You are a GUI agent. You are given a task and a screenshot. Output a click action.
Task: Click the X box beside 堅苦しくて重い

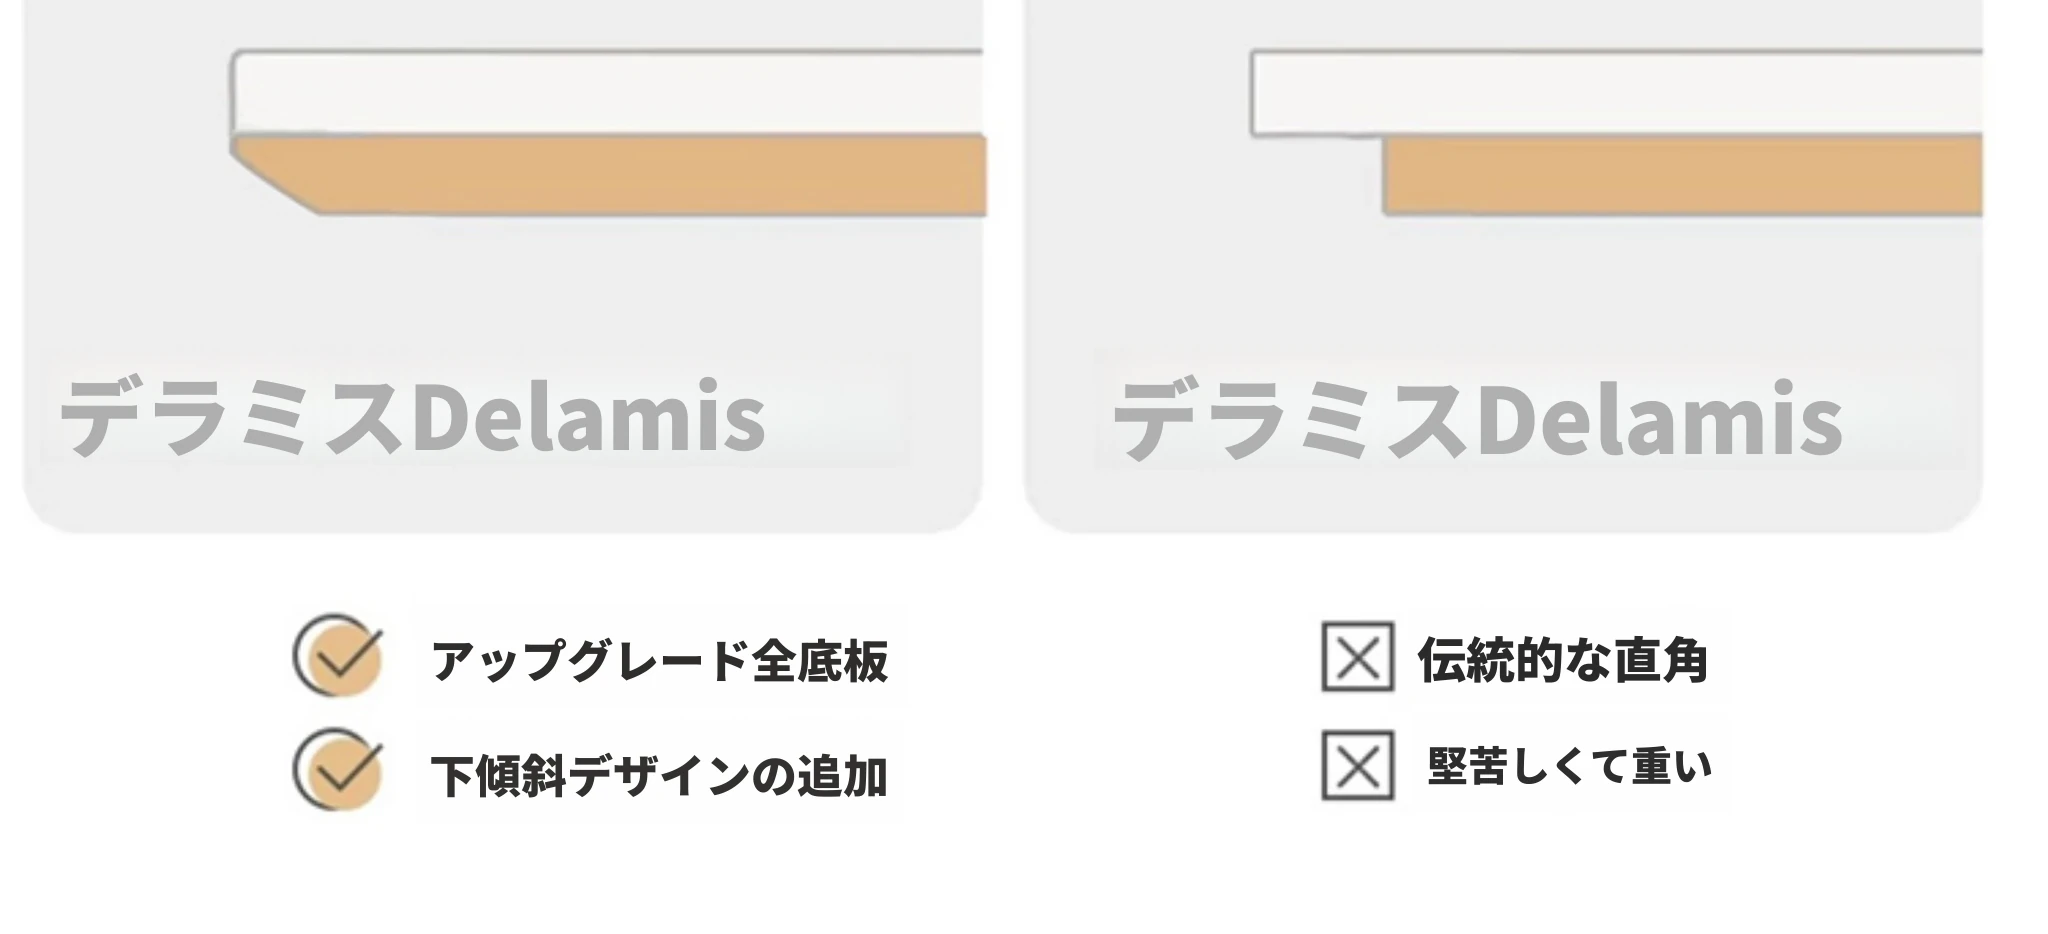tap(1358, 766)
